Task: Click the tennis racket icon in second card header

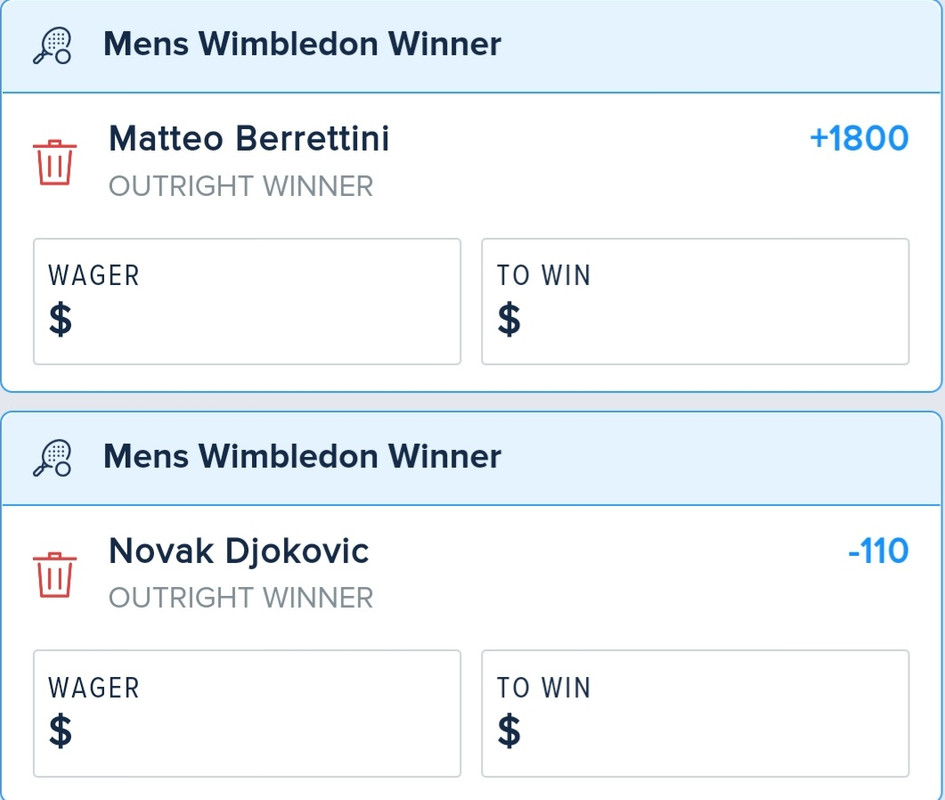Action: (x=52, y=458)
